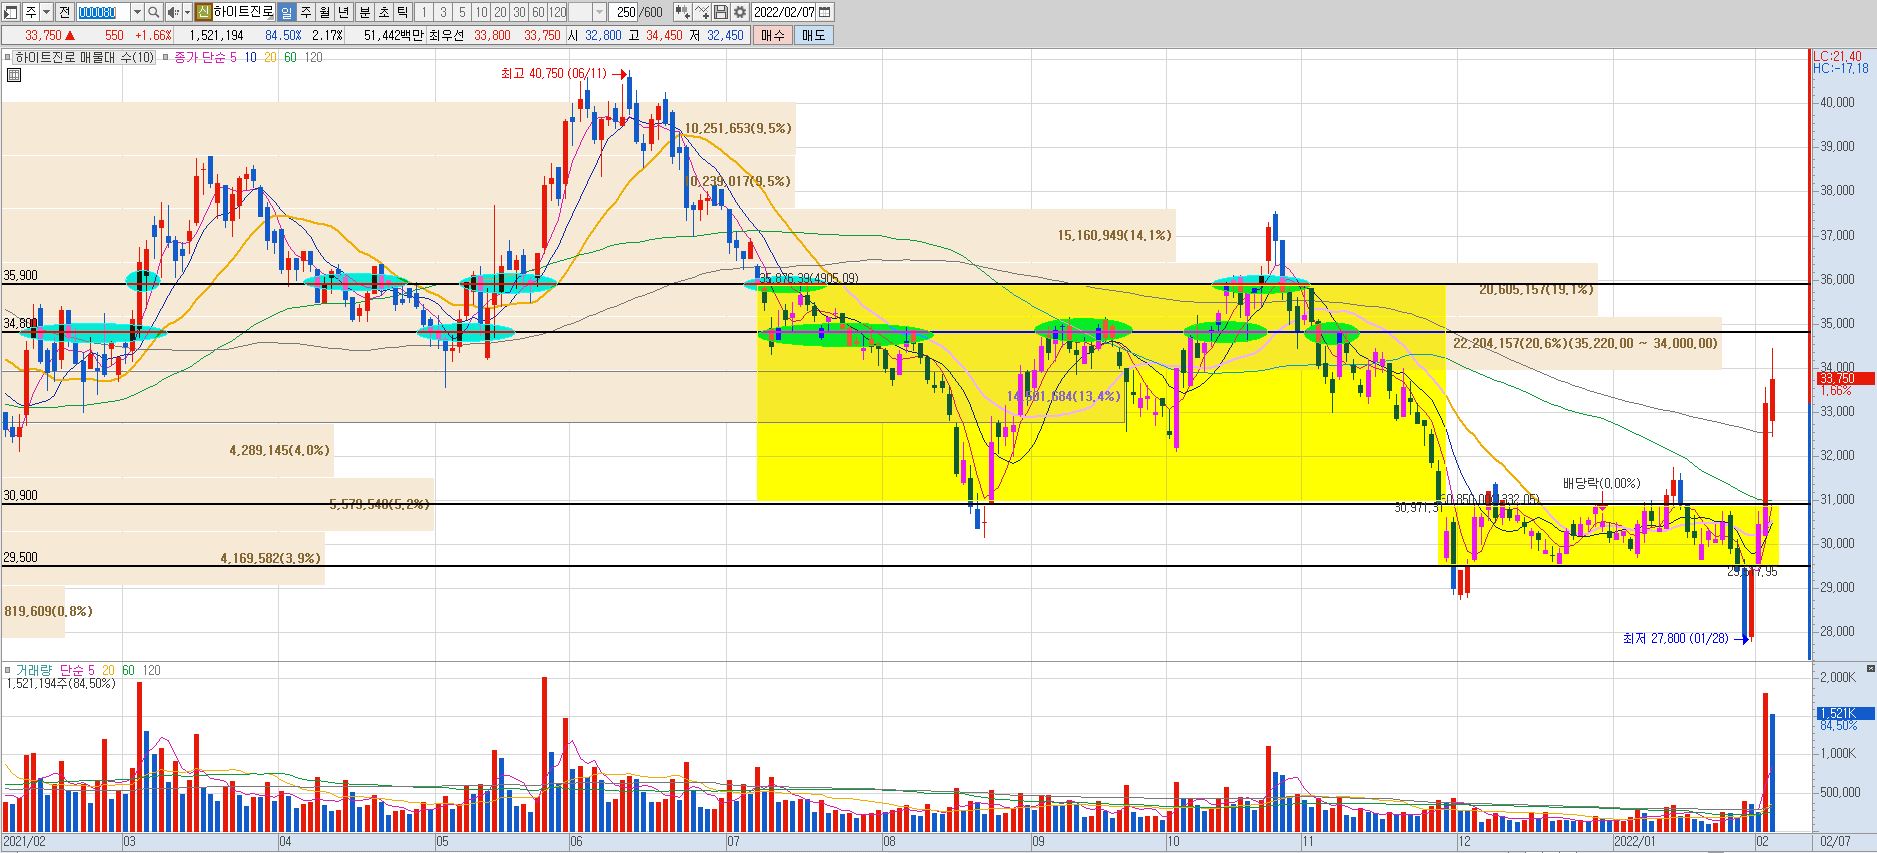Open the chart indicator add tool icon
This screenshot has width=1877, height=853.
(683, 12)
